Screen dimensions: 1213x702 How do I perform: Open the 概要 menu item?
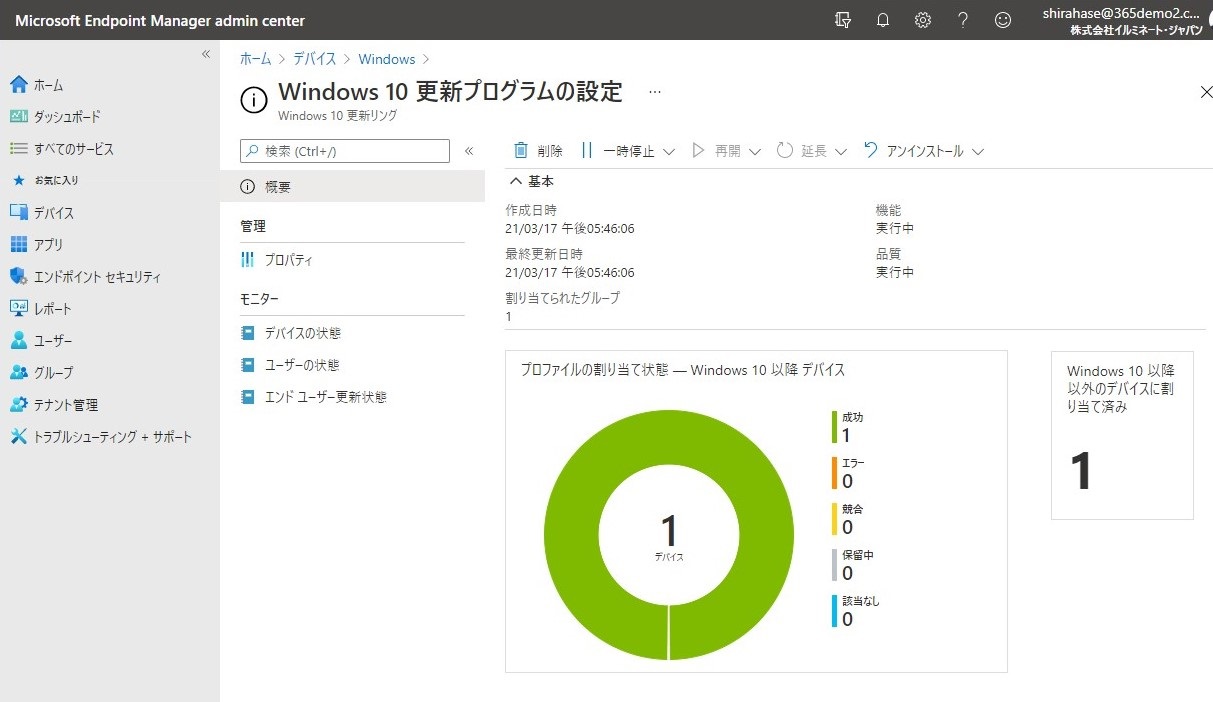point(353,187)
